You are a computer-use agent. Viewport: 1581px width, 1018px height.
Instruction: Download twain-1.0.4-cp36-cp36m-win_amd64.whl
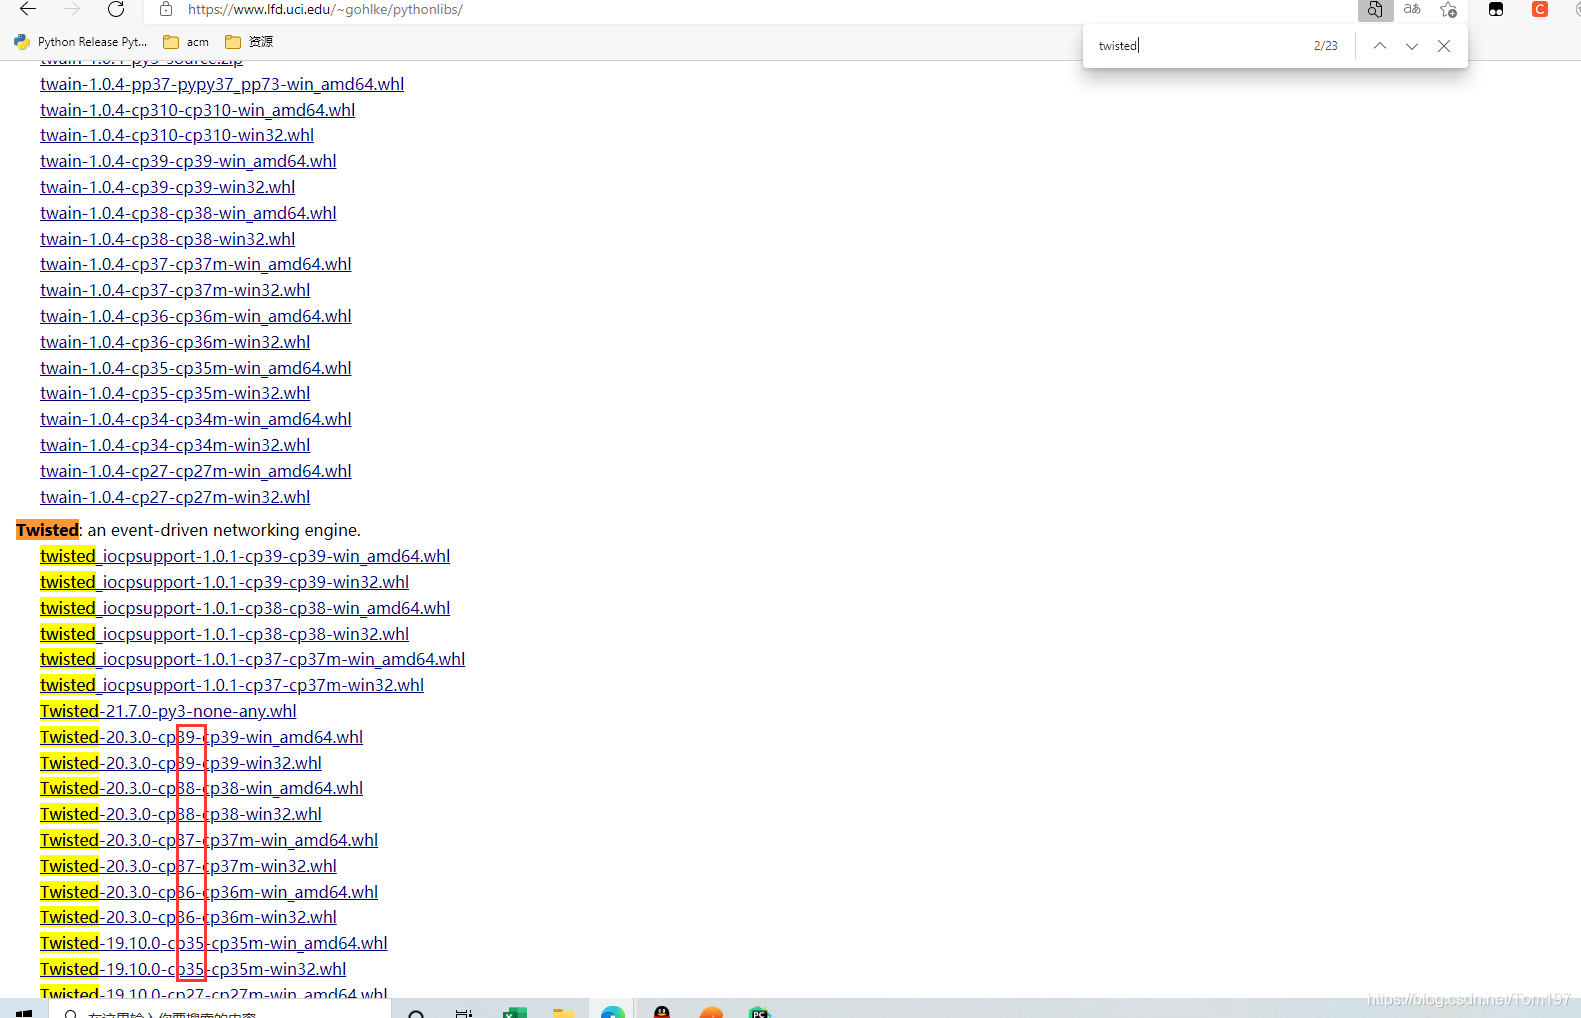pos(196,316)
